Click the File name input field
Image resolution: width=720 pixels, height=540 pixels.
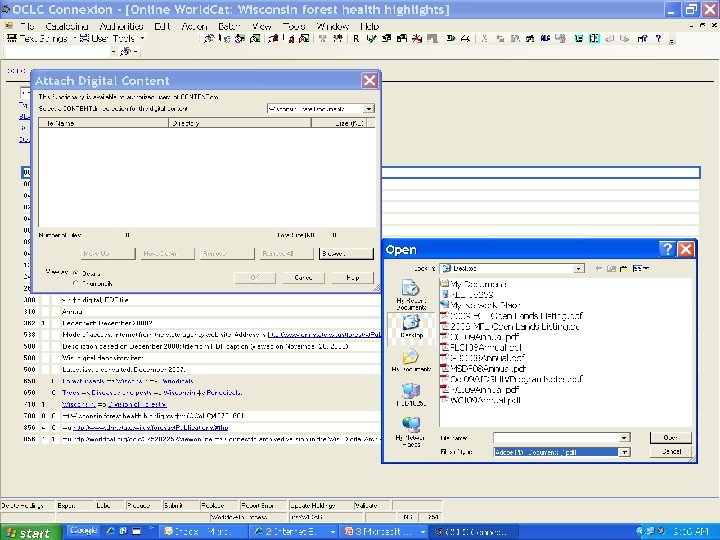pos(556,438)
